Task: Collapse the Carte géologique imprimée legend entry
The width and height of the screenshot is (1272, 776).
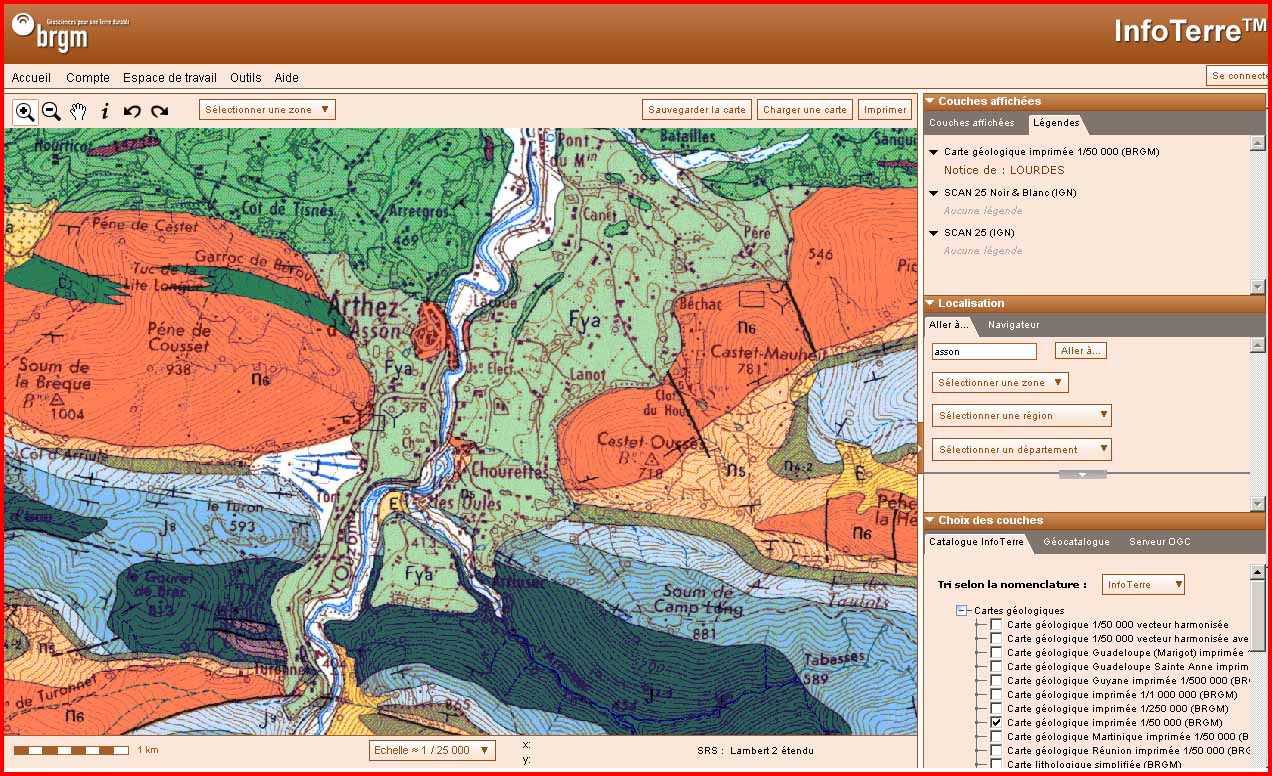Action: coord(934,152)
